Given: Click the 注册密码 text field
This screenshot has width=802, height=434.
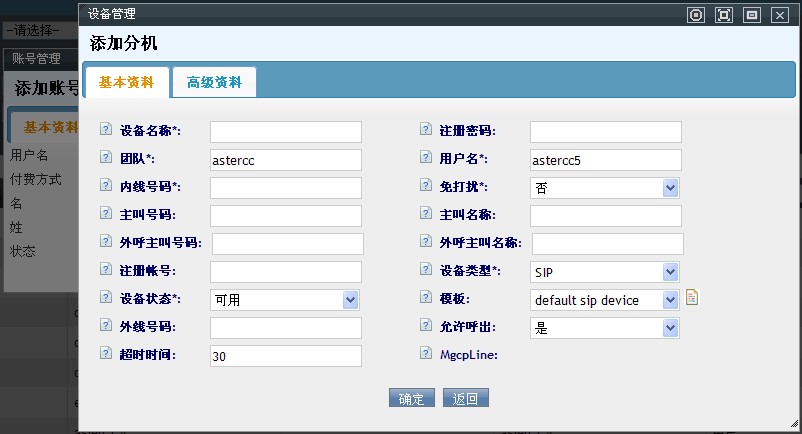Looking at the screenshot, I should tap(605, 132).
